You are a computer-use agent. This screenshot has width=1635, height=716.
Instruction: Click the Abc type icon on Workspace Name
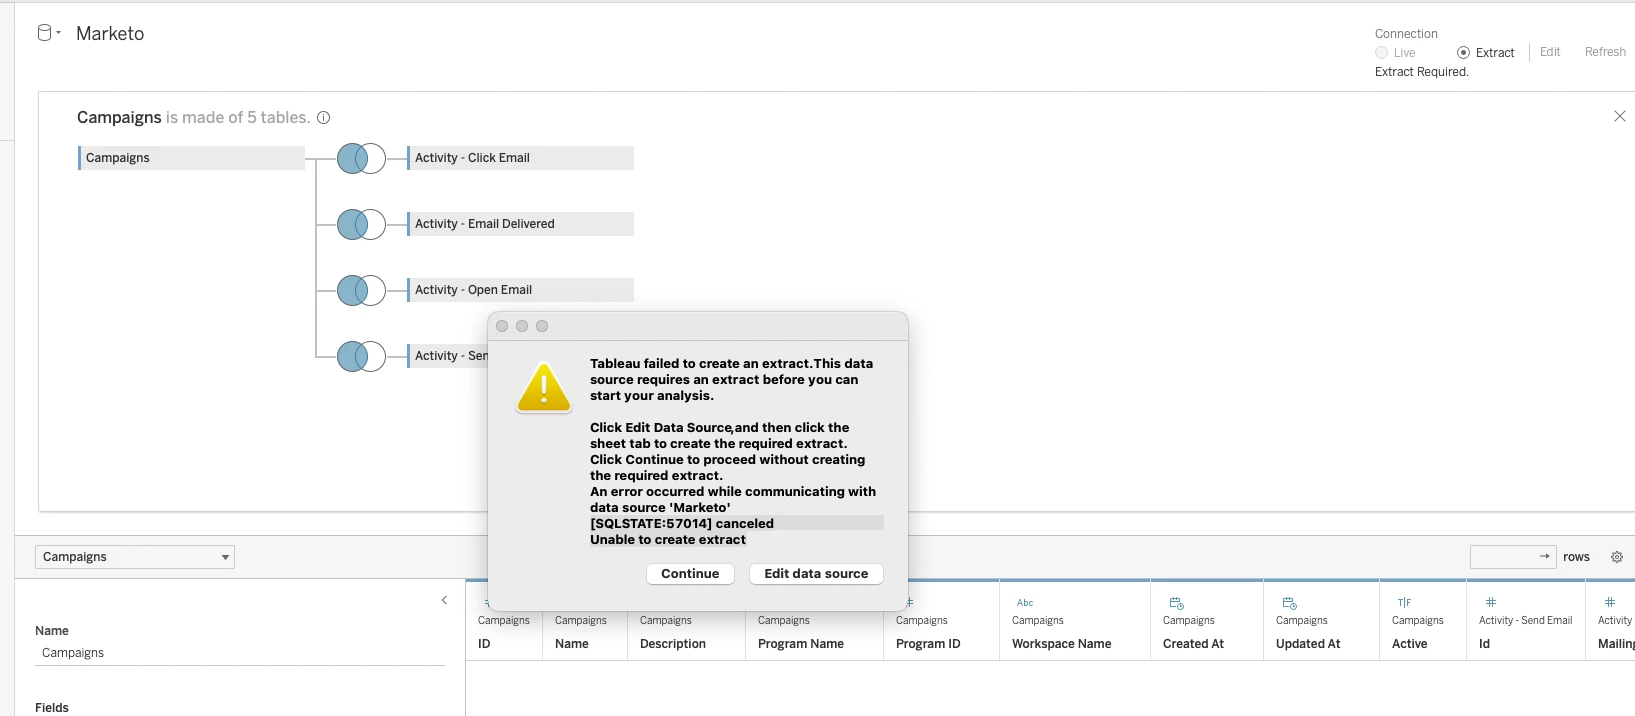click(x=1025, y=603)
